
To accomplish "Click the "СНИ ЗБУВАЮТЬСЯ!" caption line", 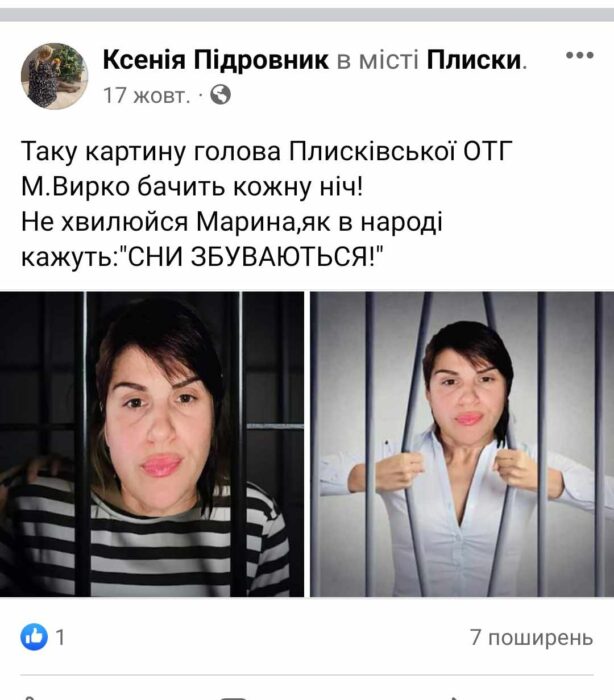I will (x=203, y=258).
